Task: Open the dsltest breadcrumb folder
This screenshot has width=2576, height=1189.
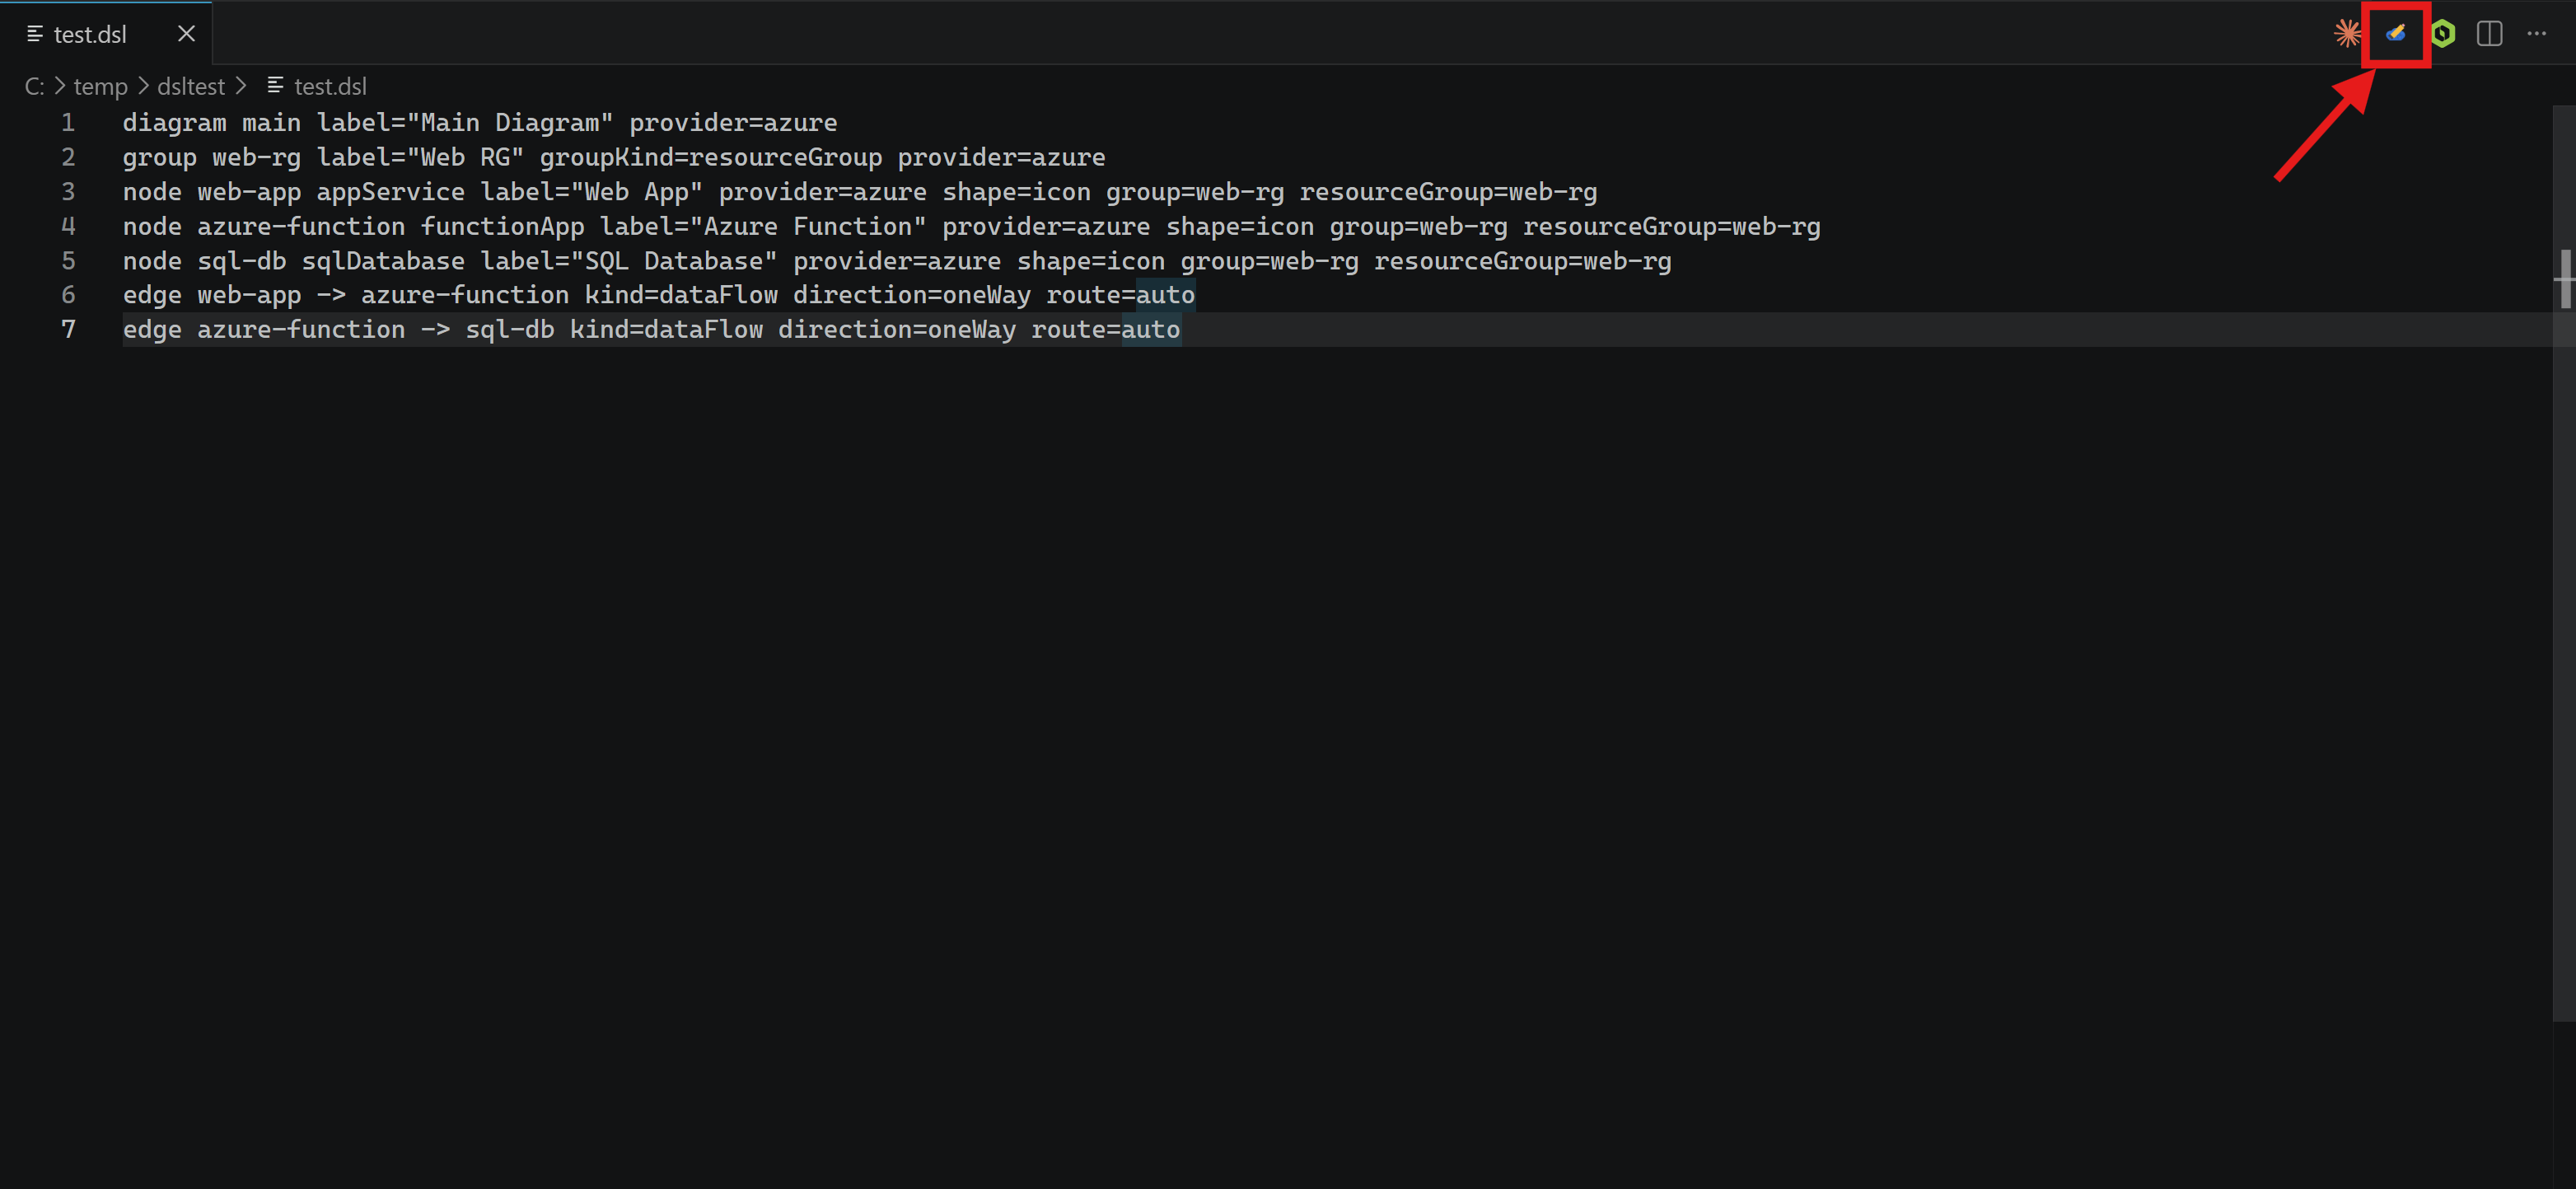Action: click(191, 87)
